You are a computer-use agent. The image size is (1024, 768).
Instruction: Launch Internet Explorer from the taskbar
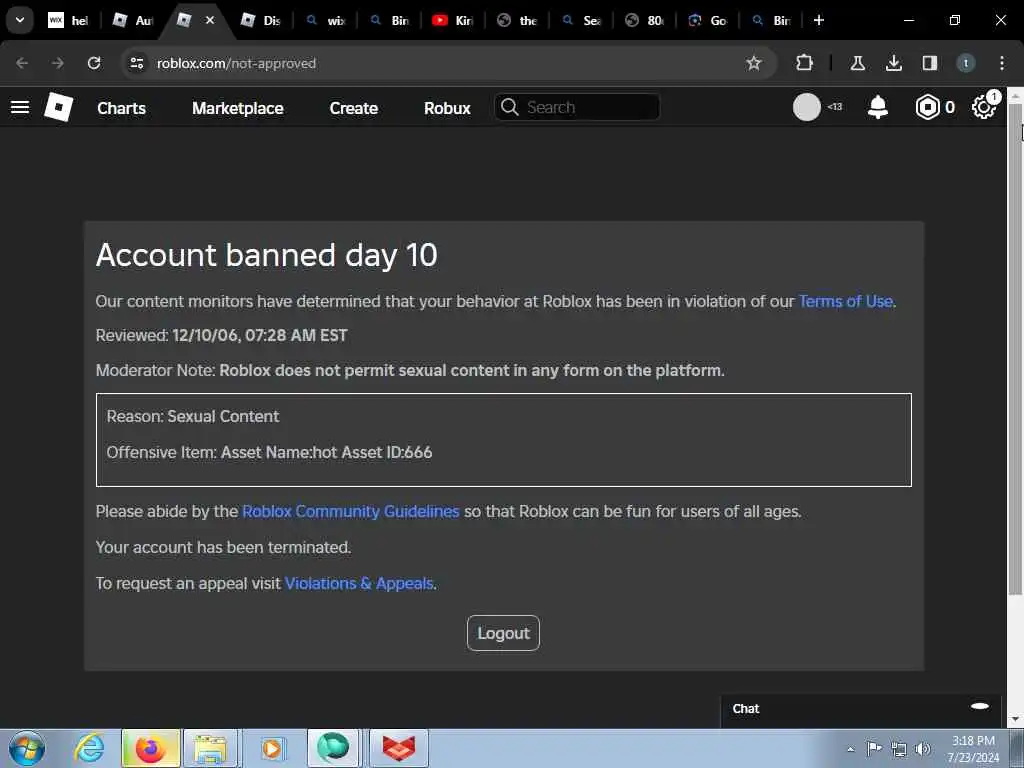pyautogui.click(x=89, y=748)
